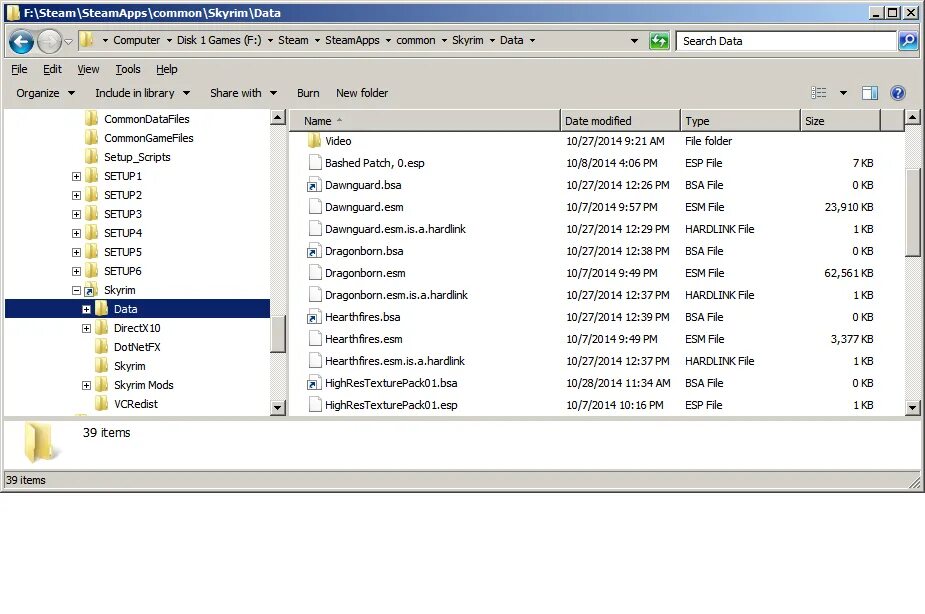925x614 pixels.
Task: Refresh the folder with green arrows icon
Action: [x=659, y=41]
